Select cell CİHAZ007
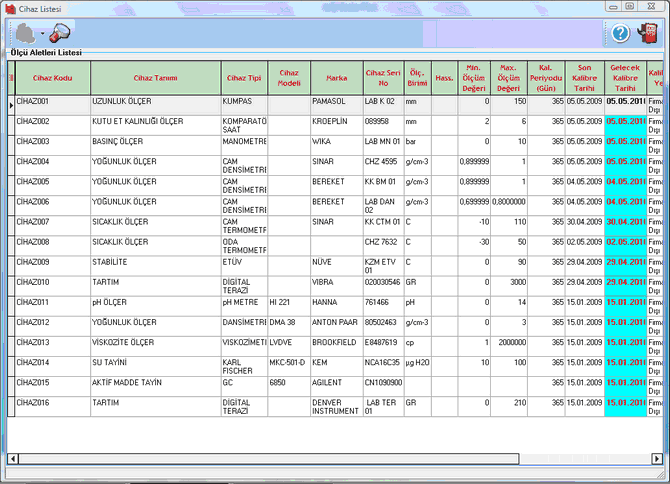Screen dimensions: 670x484 point(53,226)
